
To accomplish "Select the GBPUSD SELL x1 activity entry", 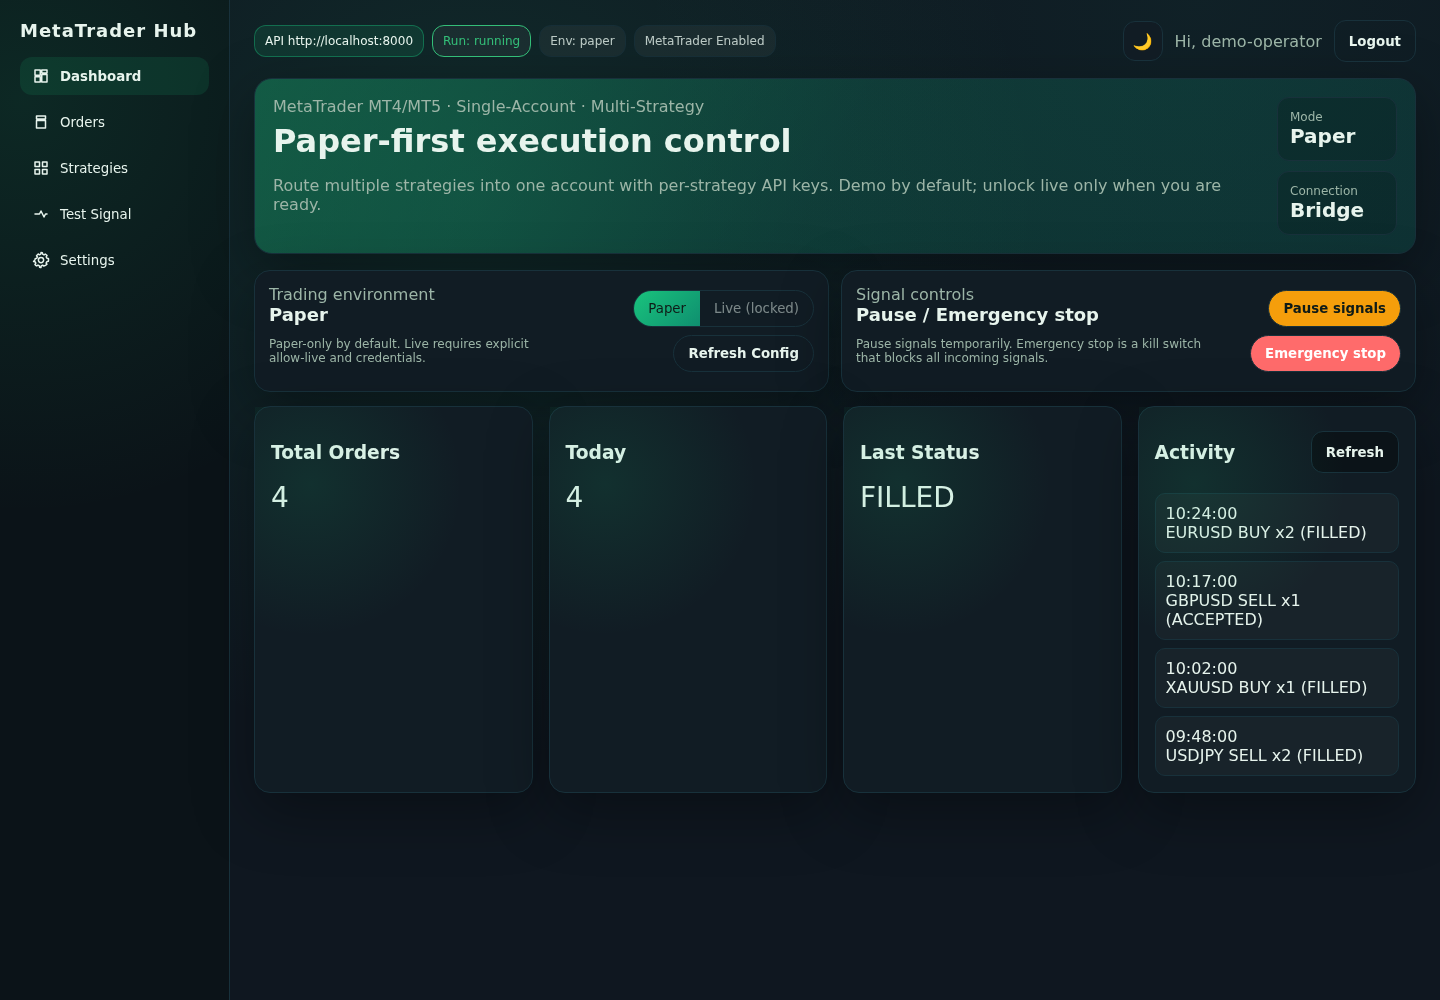I will coord(1276,600).
